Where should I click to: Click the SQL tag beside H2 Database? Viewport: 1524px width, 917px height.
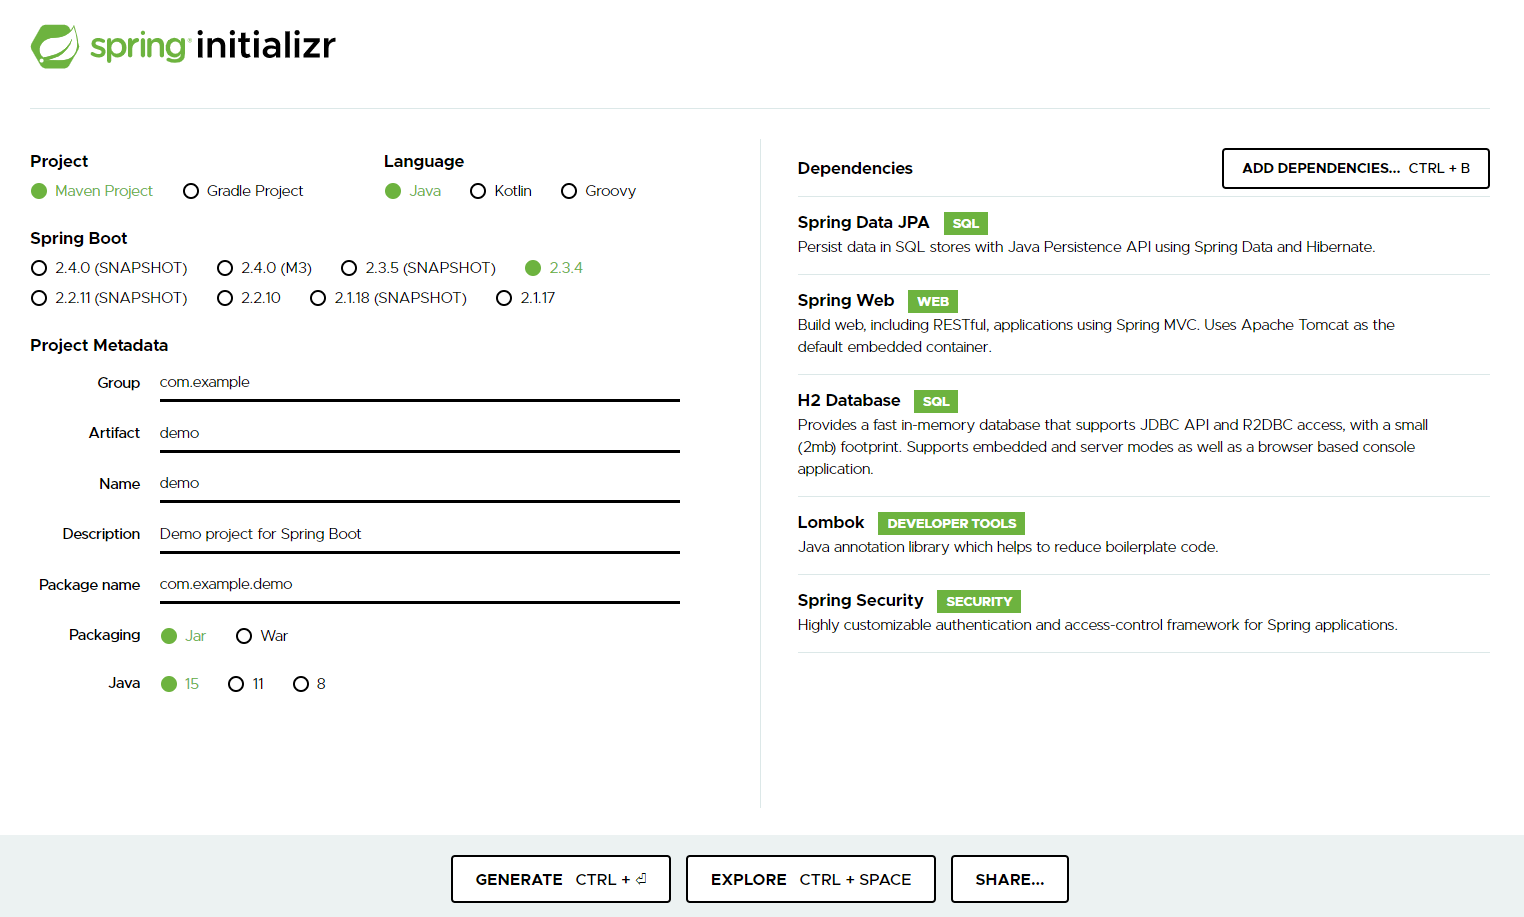(936, 401)
